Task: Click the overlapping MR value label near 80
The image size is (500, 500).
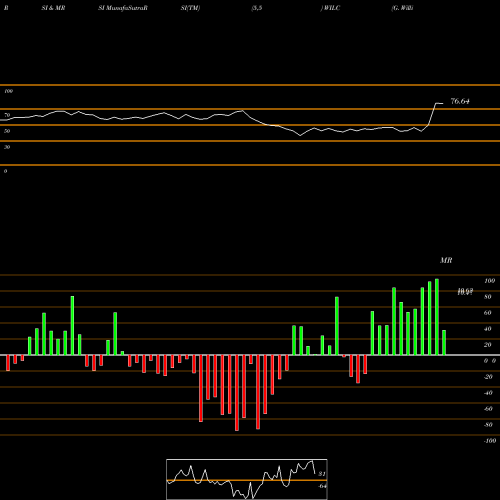Action: pos(465,292)
